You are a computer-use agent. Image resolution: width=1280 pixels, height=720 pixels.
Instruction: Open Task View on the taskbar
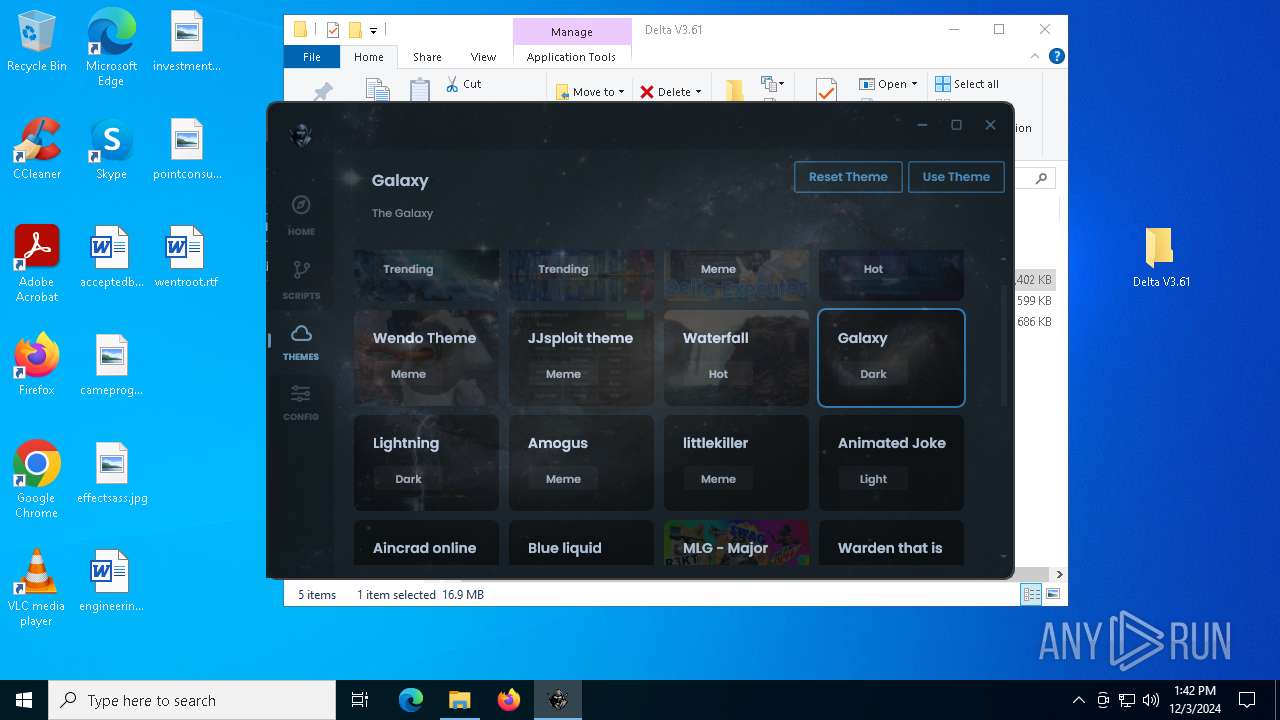click(x=360, y=700)
